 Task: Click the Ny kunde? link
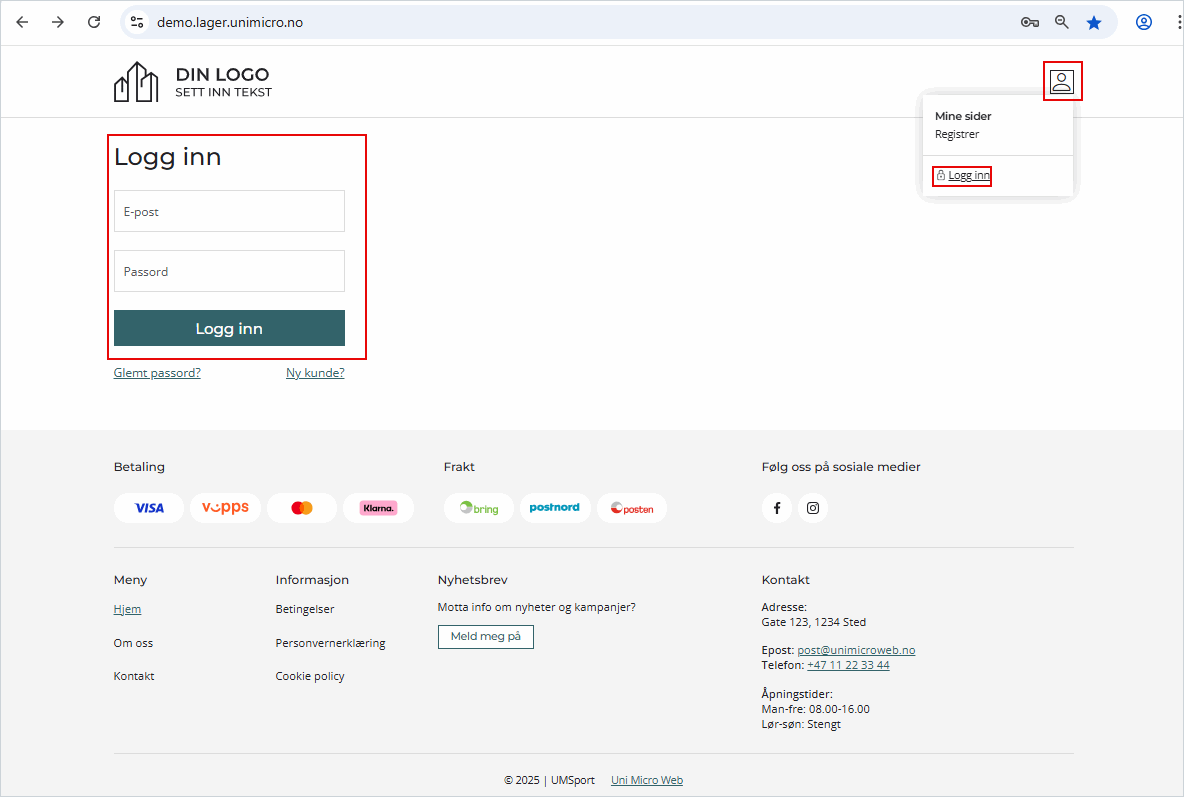315,373
